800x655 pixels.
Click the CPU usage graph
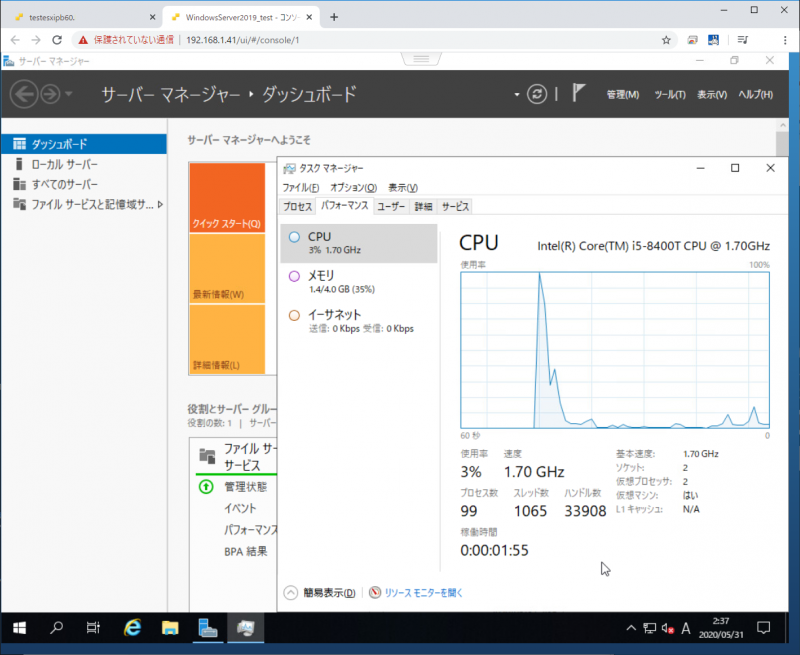click(x=615, y=350)
